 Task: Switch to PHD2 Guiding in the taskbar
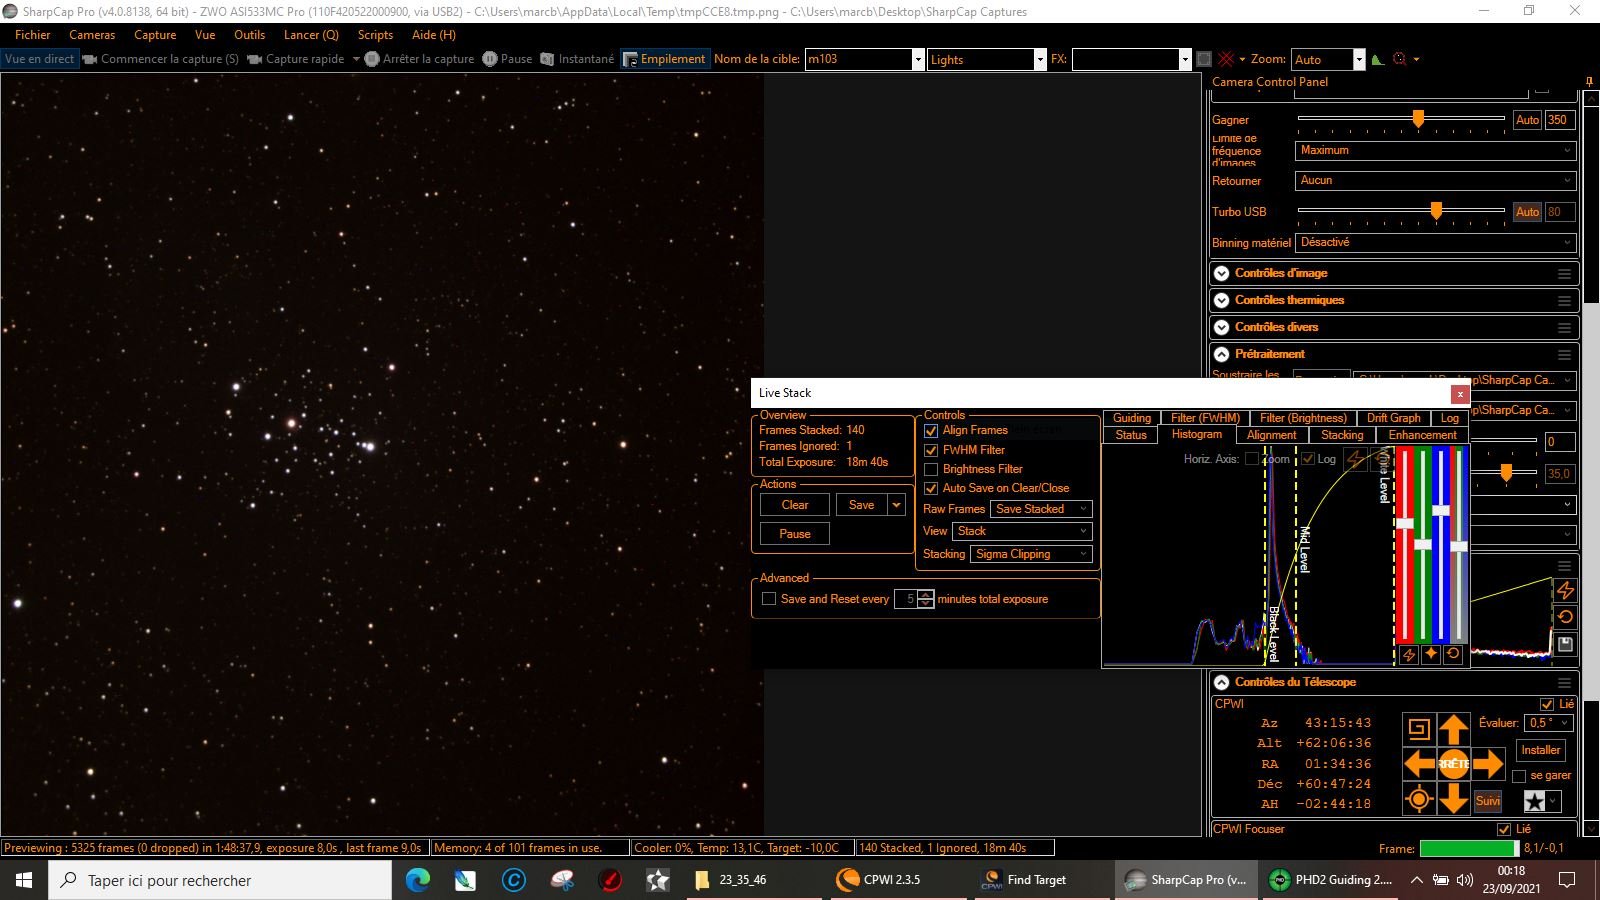coord(1332,880)
